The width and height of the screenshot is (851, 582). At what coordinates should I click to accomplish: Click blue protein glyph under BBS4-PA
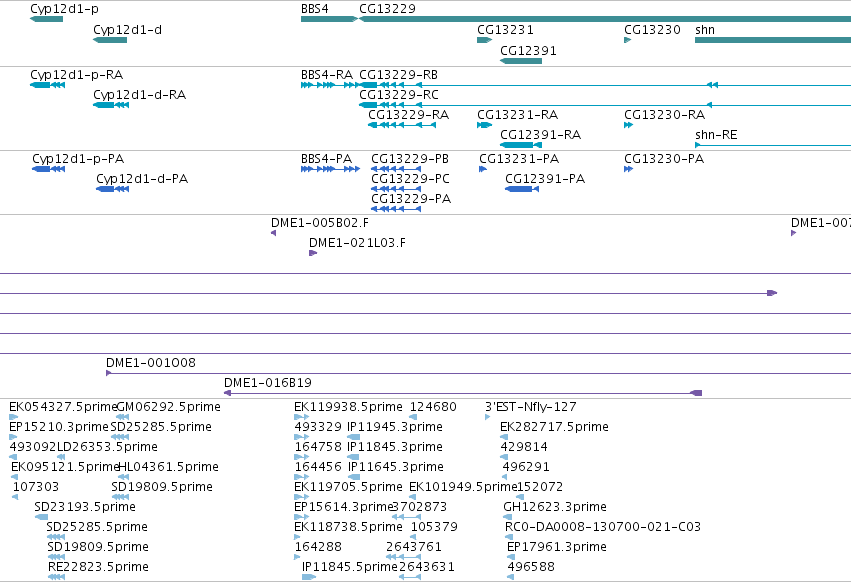331,169
